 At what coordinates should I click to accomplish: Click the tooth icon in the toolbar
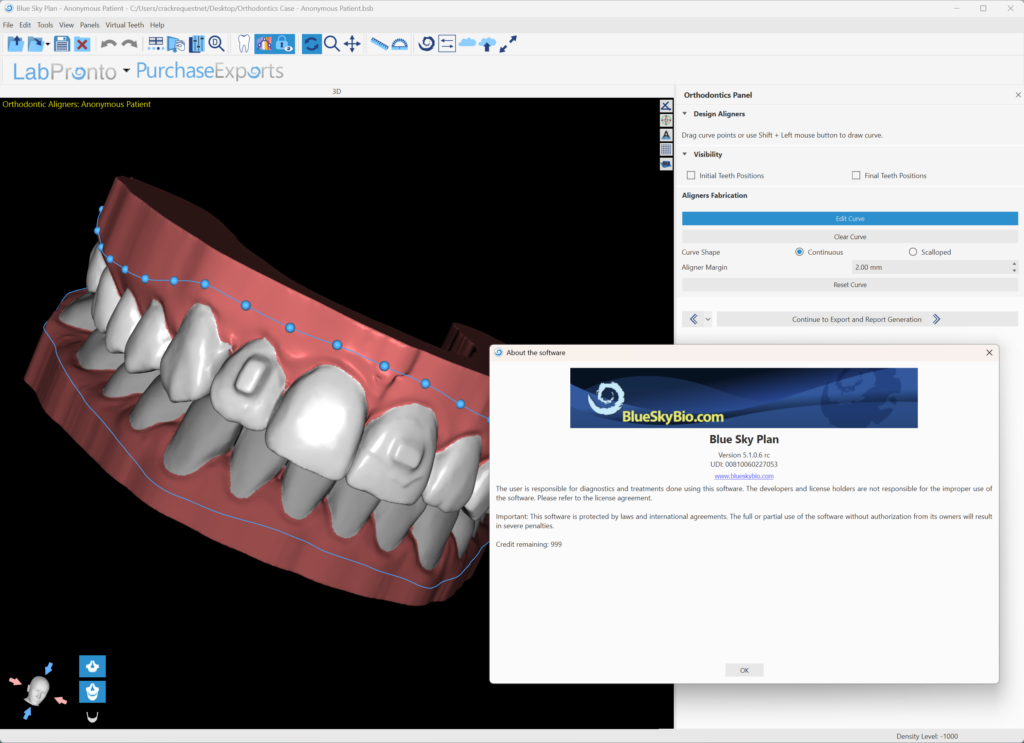244,44
